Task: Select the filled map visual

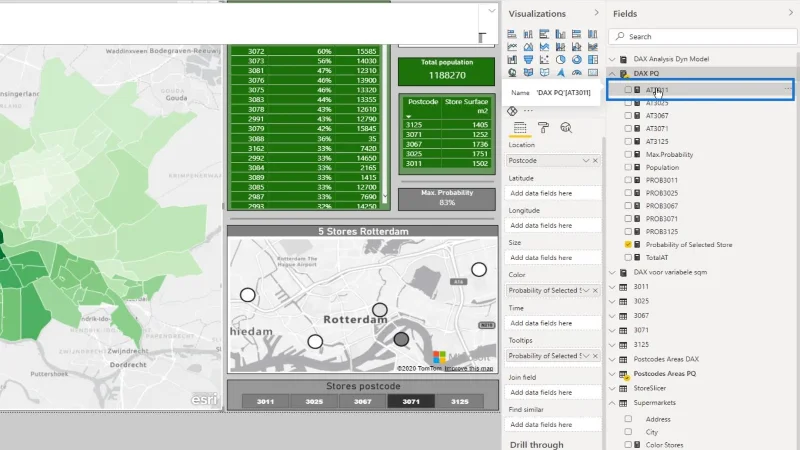Action: pos(528,72)
